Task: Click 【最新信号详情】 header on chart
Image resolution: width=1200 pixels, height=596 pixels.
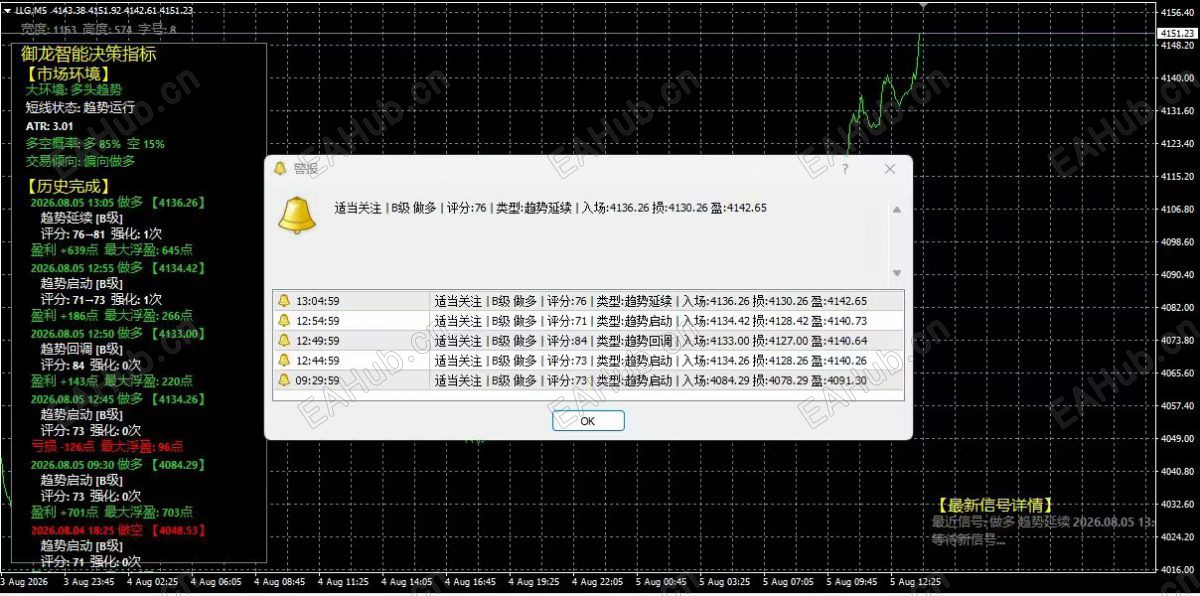Action: click(995, 506)
